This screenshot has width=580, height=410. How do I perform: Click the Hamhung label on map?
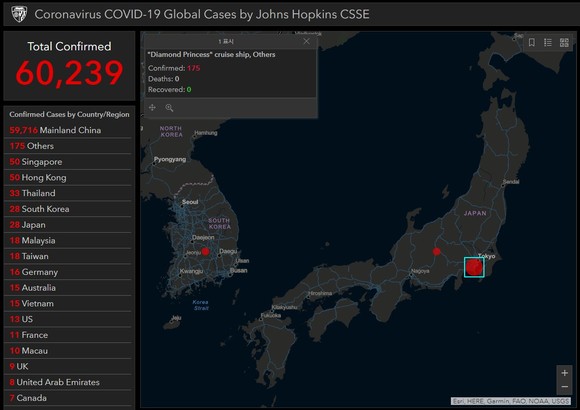(206, 132)
